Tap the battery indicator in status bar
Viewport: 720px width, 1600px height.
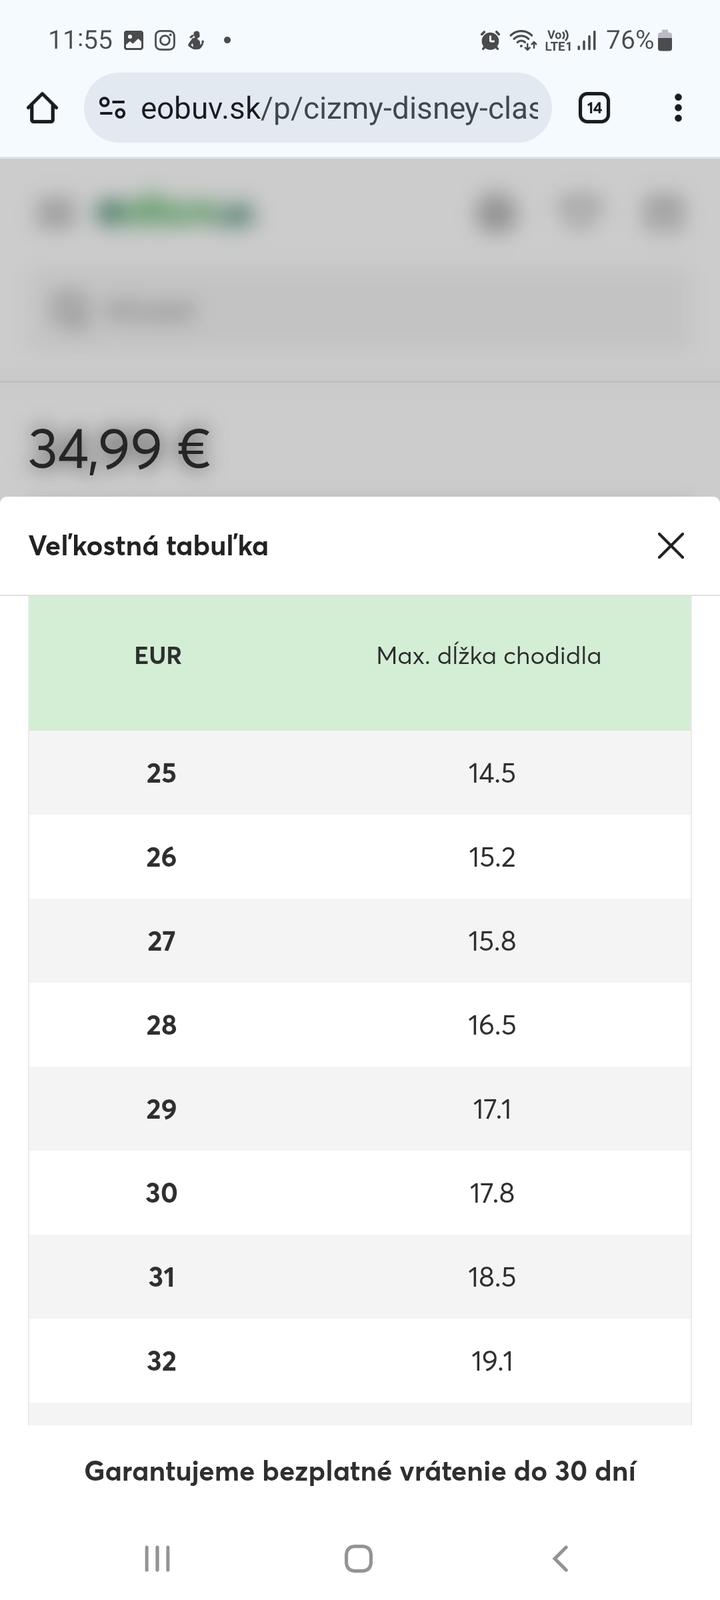pyautogui.click(x=666, y=40)
